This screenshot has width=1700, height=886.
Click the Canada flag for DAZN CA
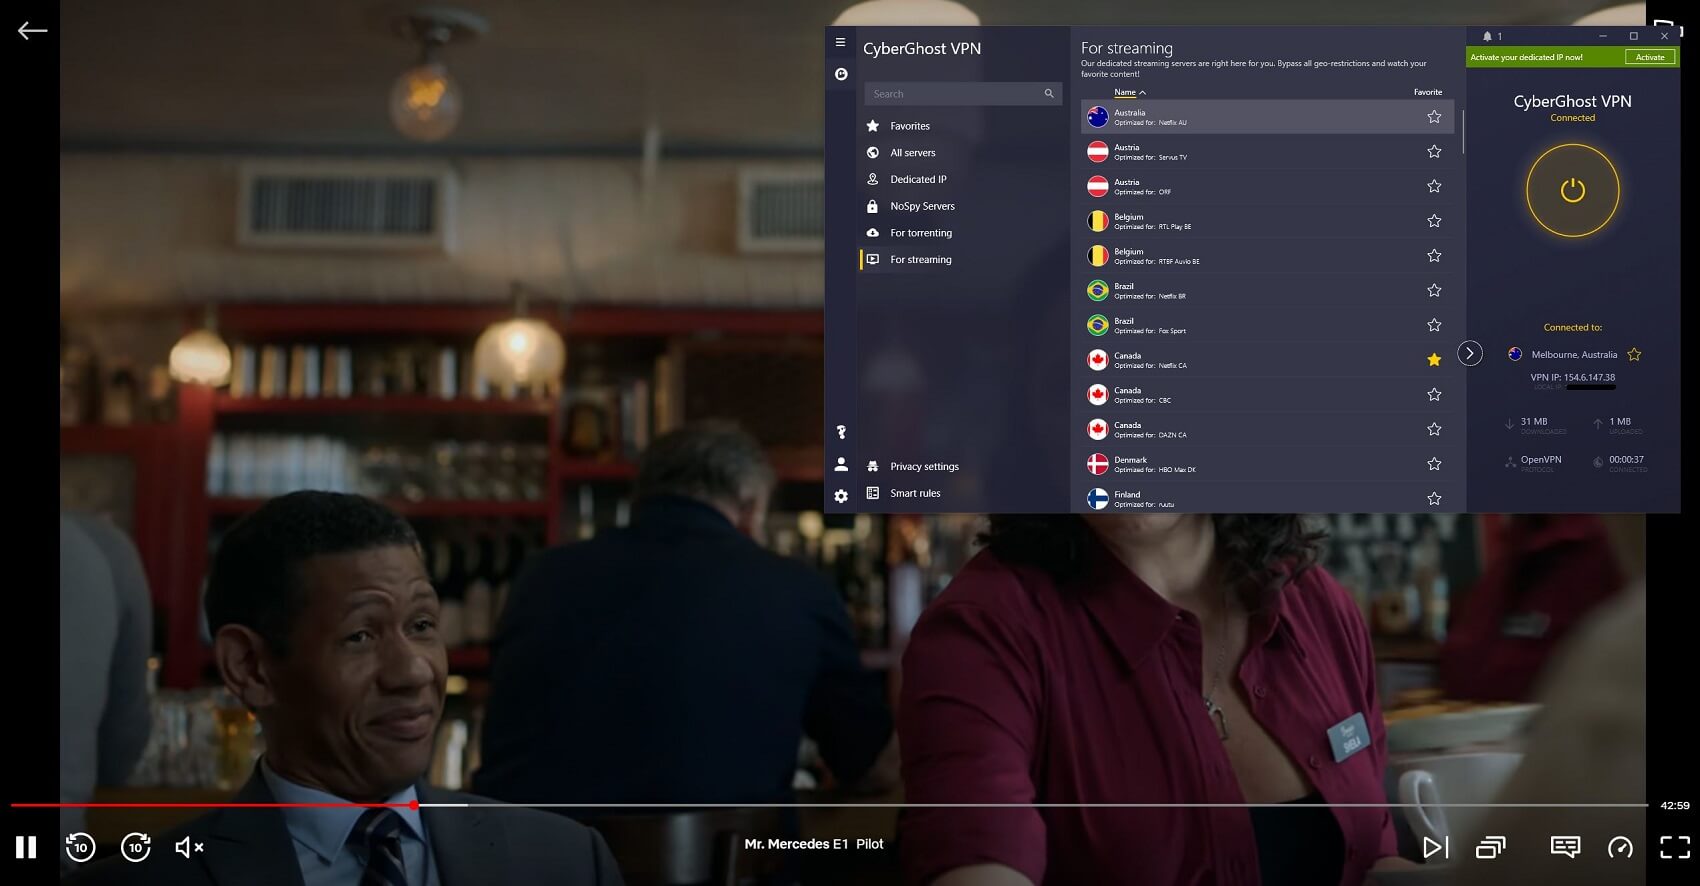pyautogui.click(x=1098, y=429)
